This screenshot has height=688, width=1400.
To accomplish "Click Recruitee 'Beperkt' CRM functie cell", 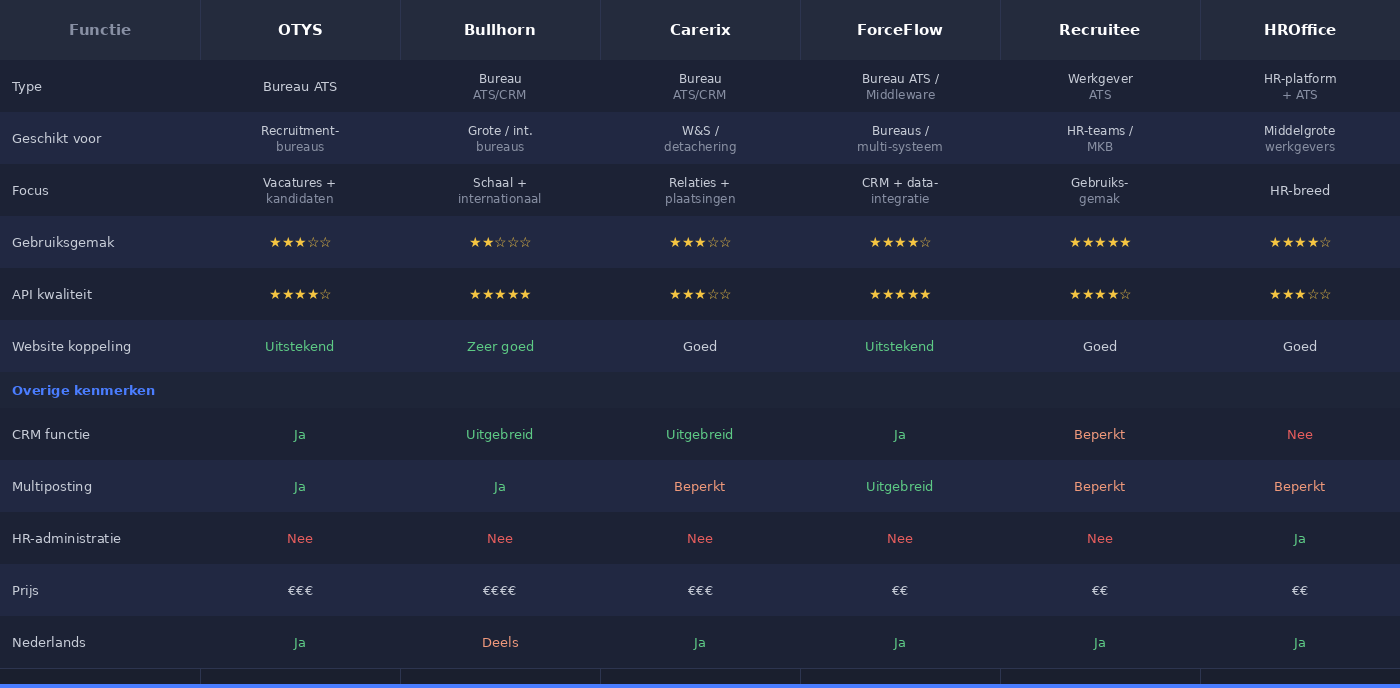I will pos(1100,435).
